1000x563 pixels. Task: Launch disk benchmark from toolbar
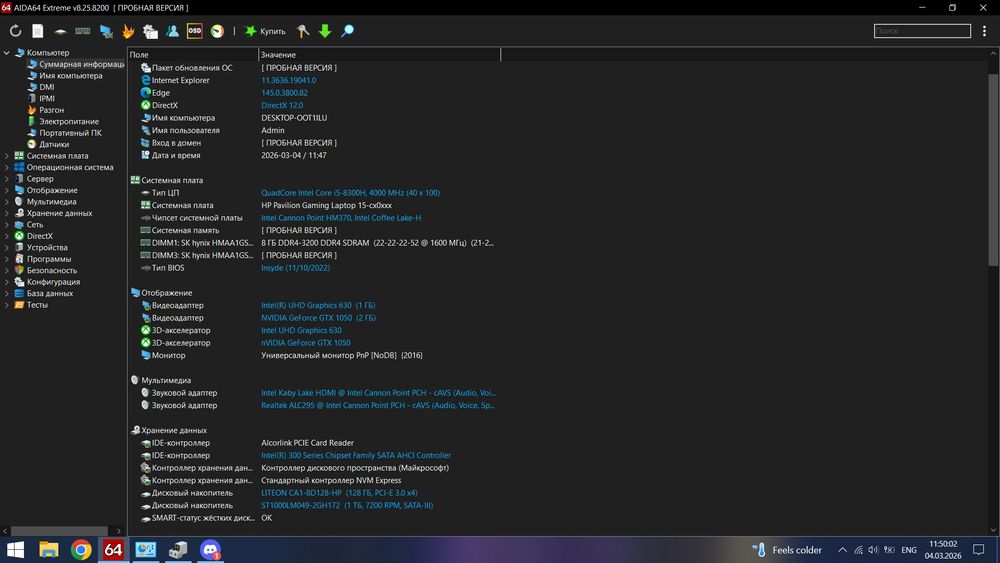pyautogui.click(x=61, y=31)
